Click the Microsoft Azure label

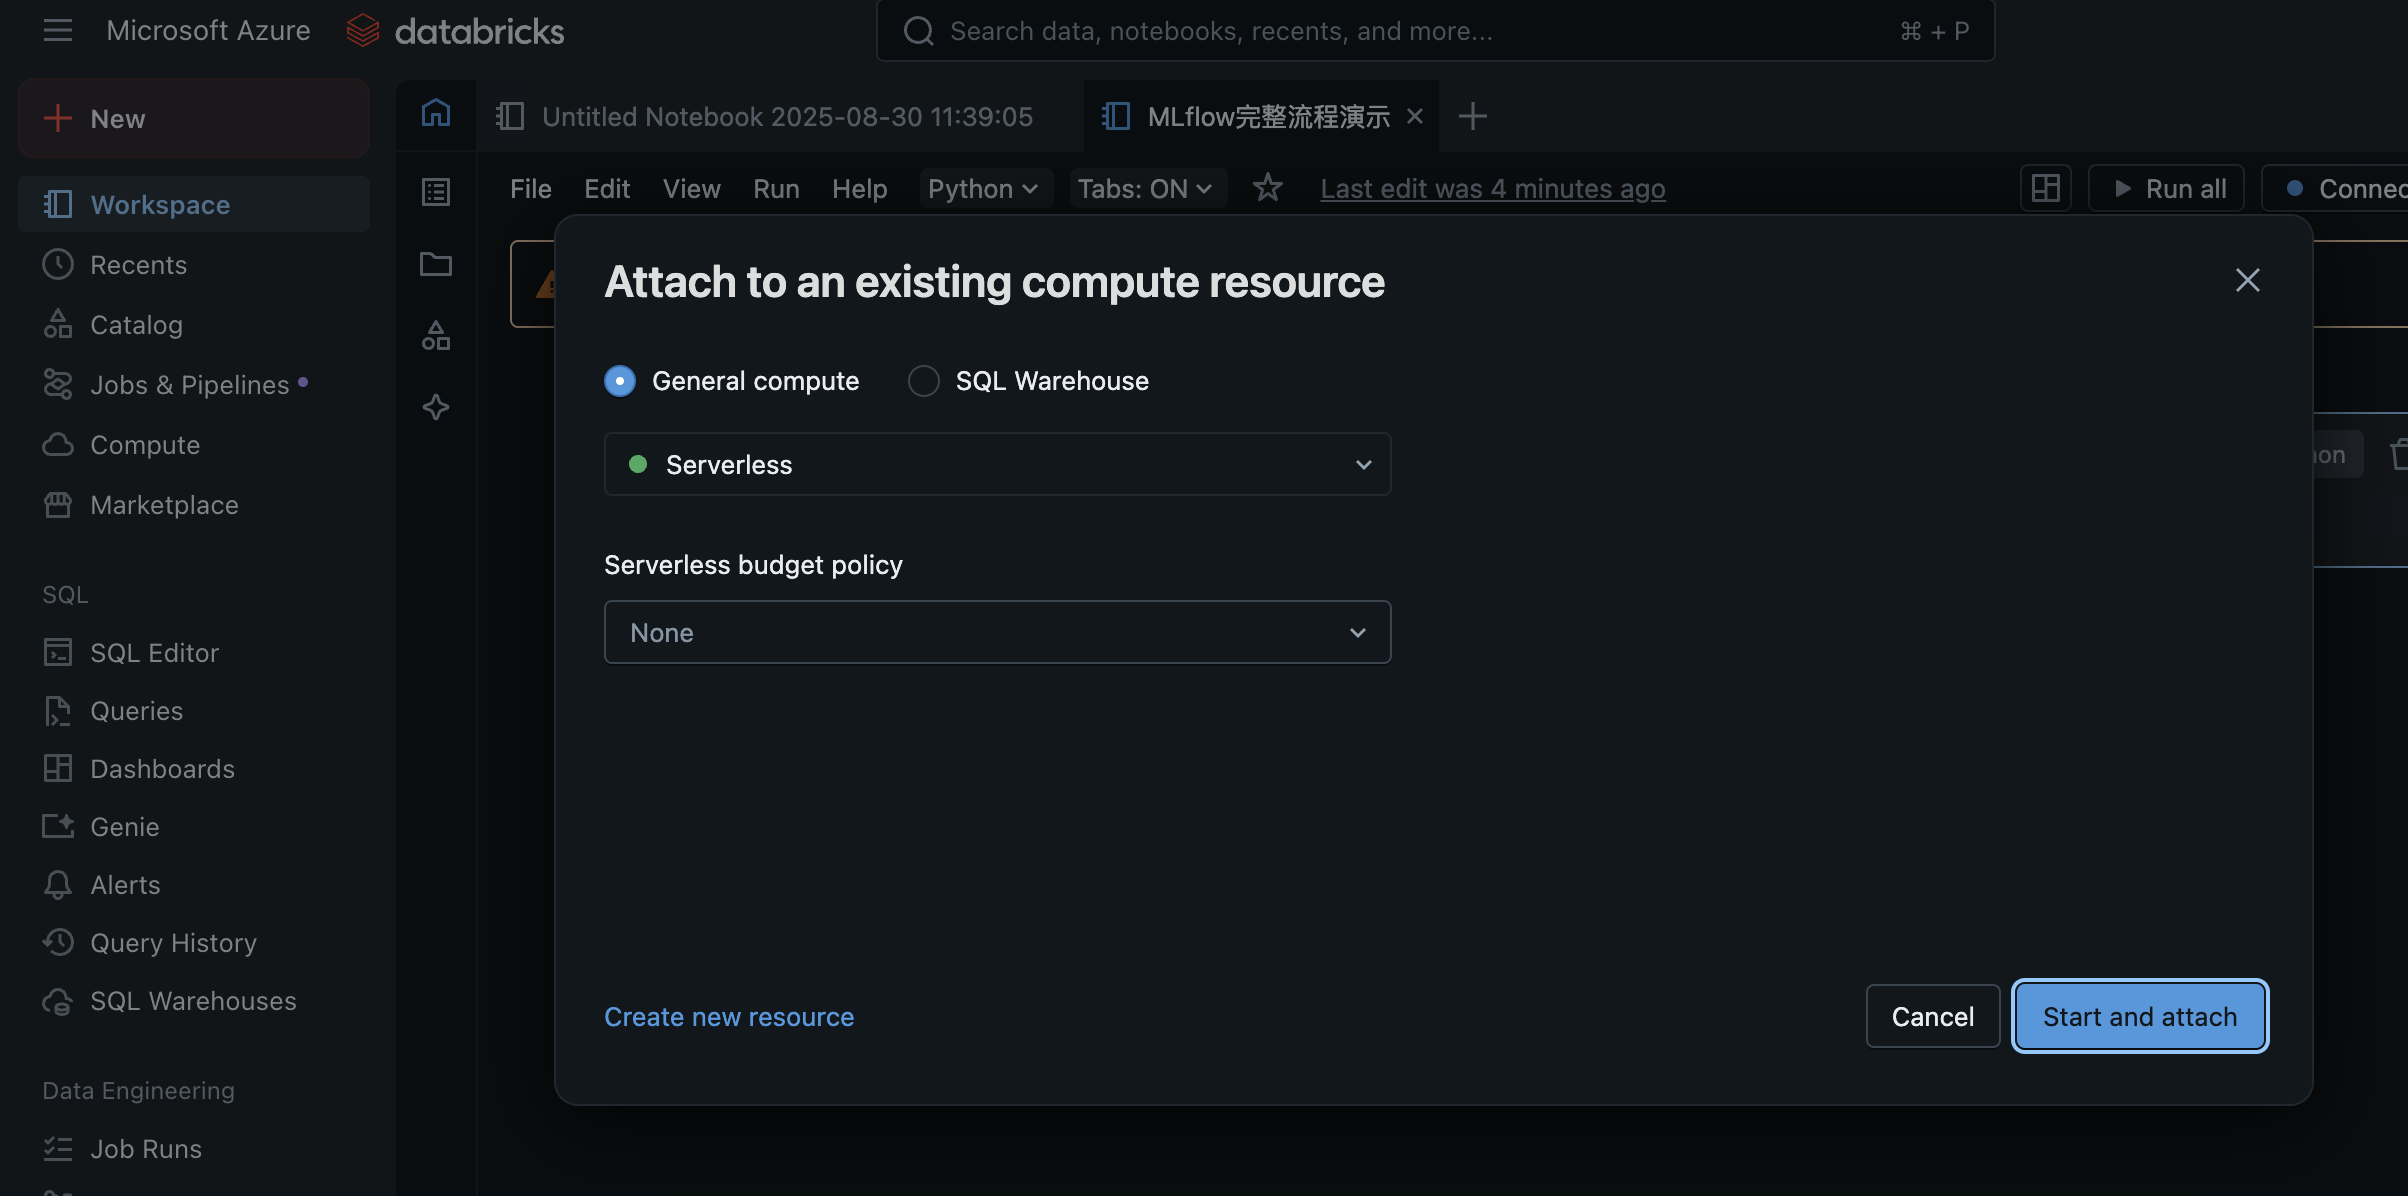click(x=208, y=31)
